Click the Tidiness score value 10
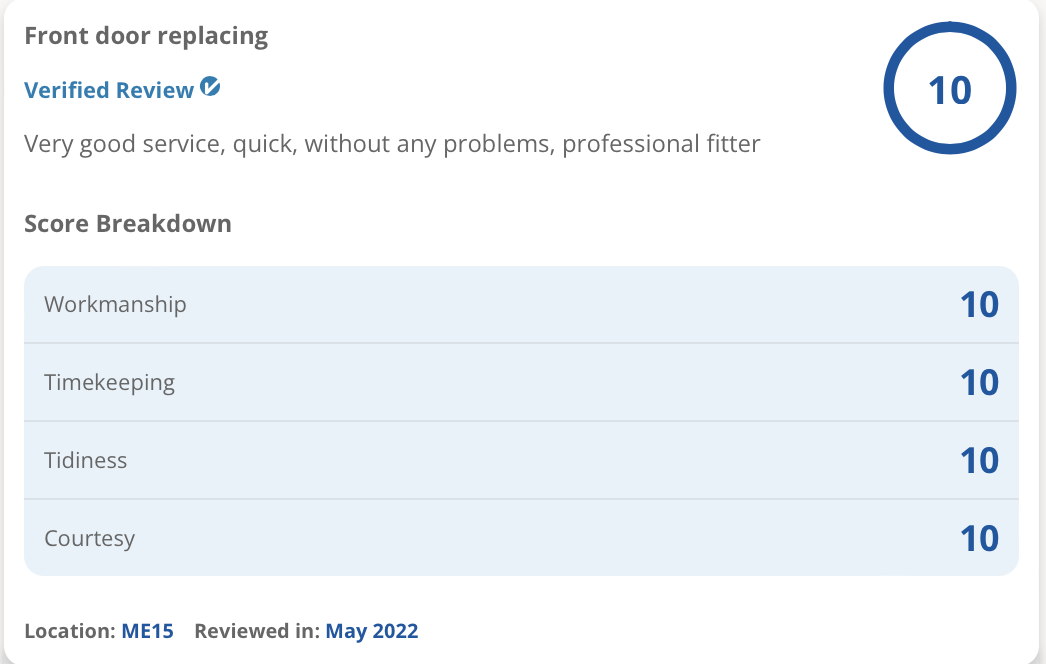 pos(979,461)
